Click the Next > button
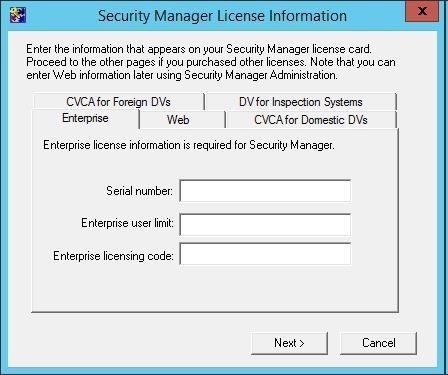This screenshot has width=448, height=375. tap(289, 343)
